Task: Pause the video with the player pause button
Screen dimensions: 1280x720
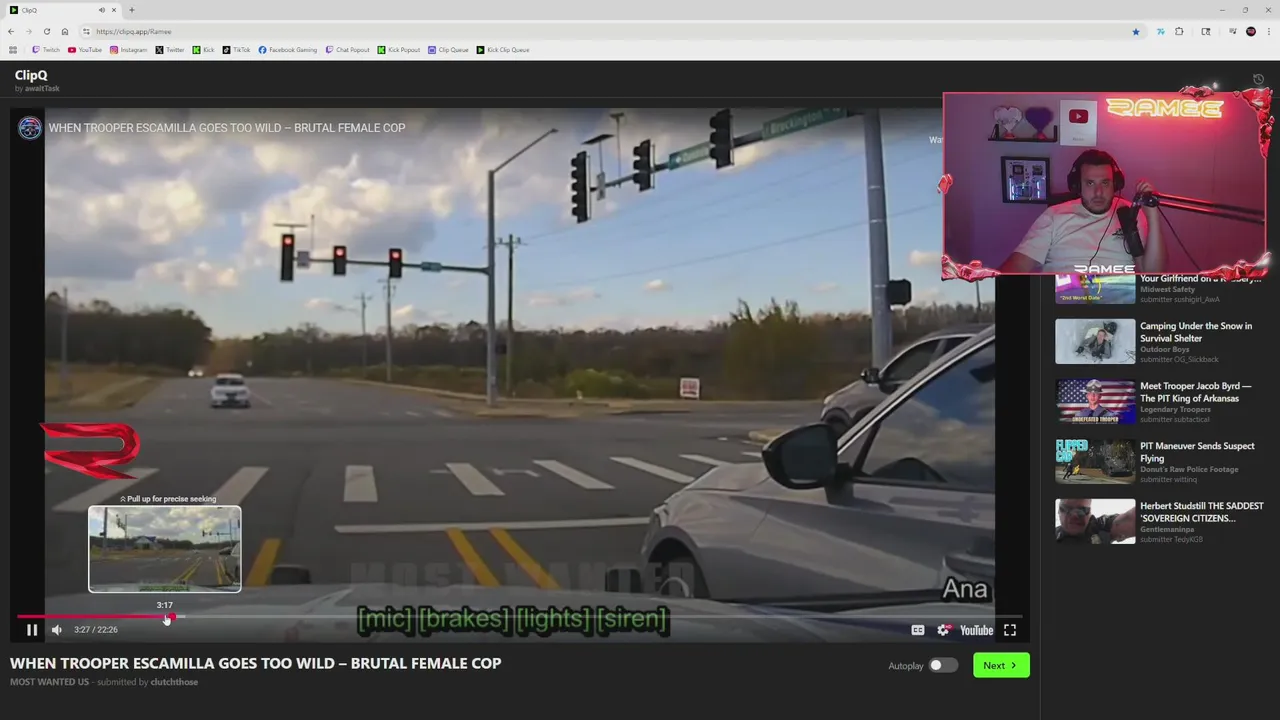Action: [32, 630]
